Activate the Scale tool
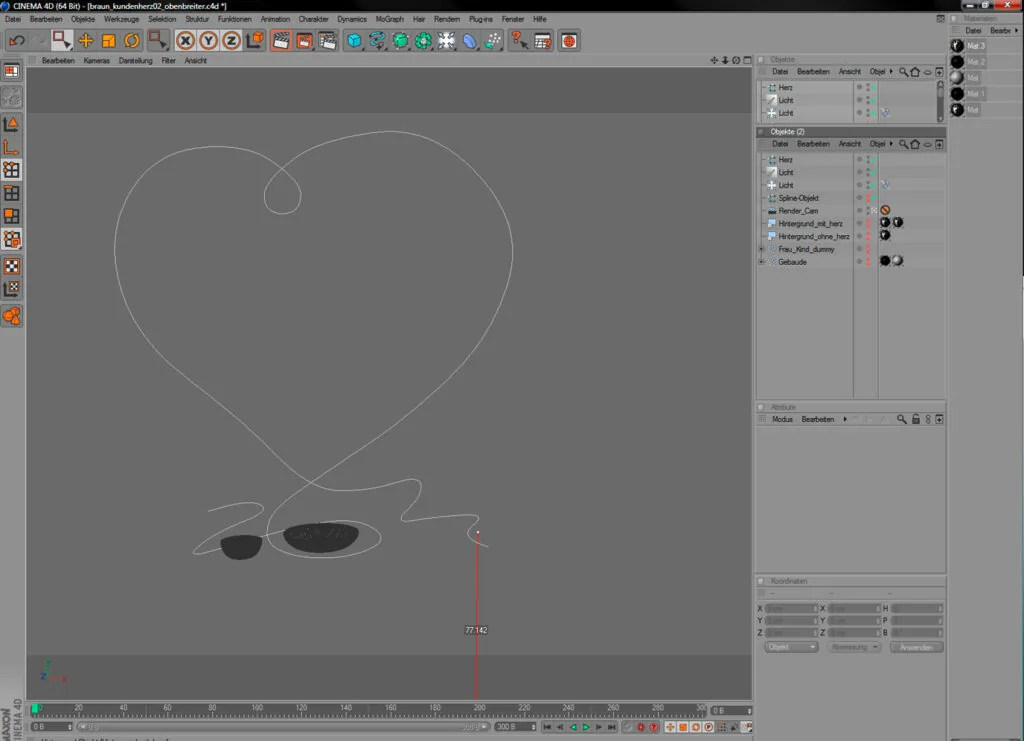The image size is (1024, 741). point(108,41)
